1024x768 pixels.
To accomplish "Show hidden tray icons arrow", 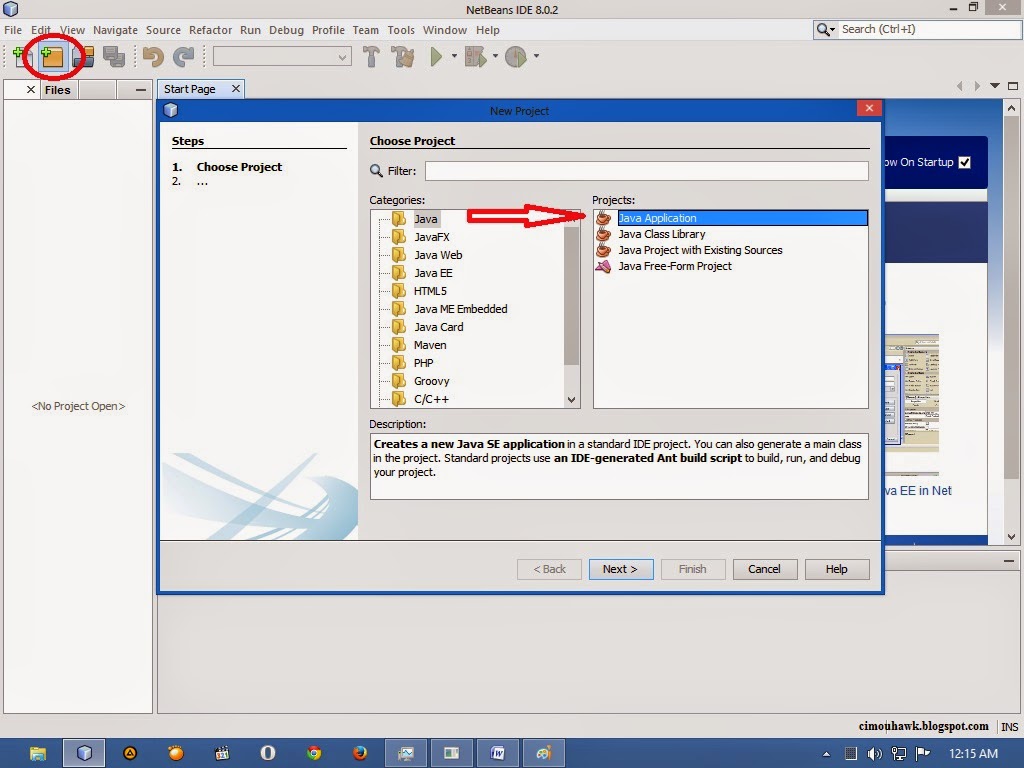I will point(827,754).
